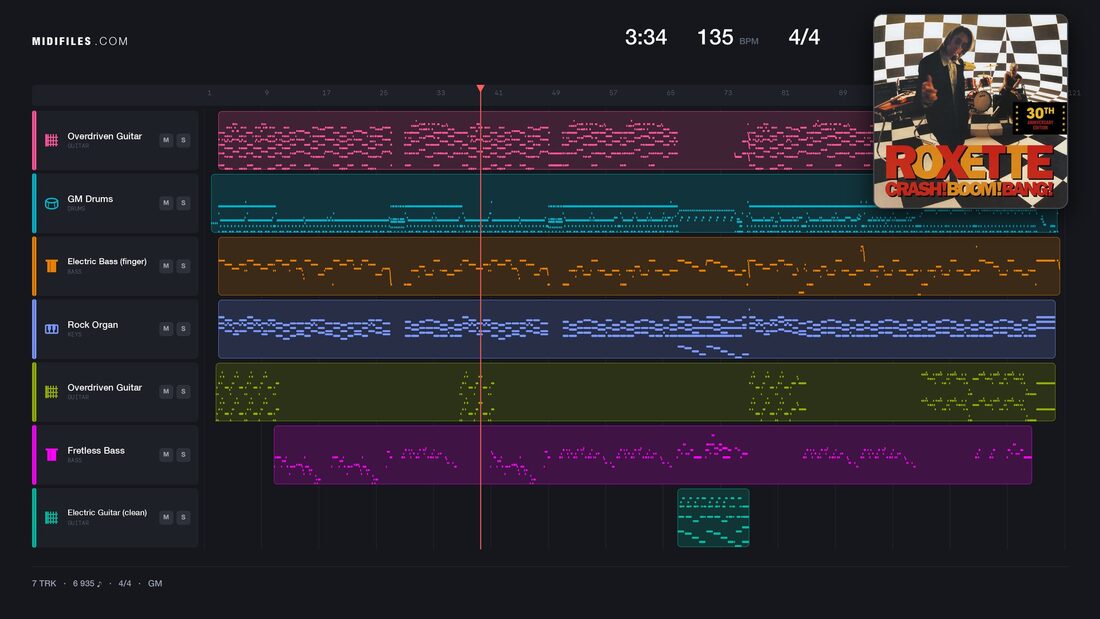Click the Electric Guitar (clean) track icon
Image resolution: width=1100 pixels, height=619 pixels.
pos(51,517)
